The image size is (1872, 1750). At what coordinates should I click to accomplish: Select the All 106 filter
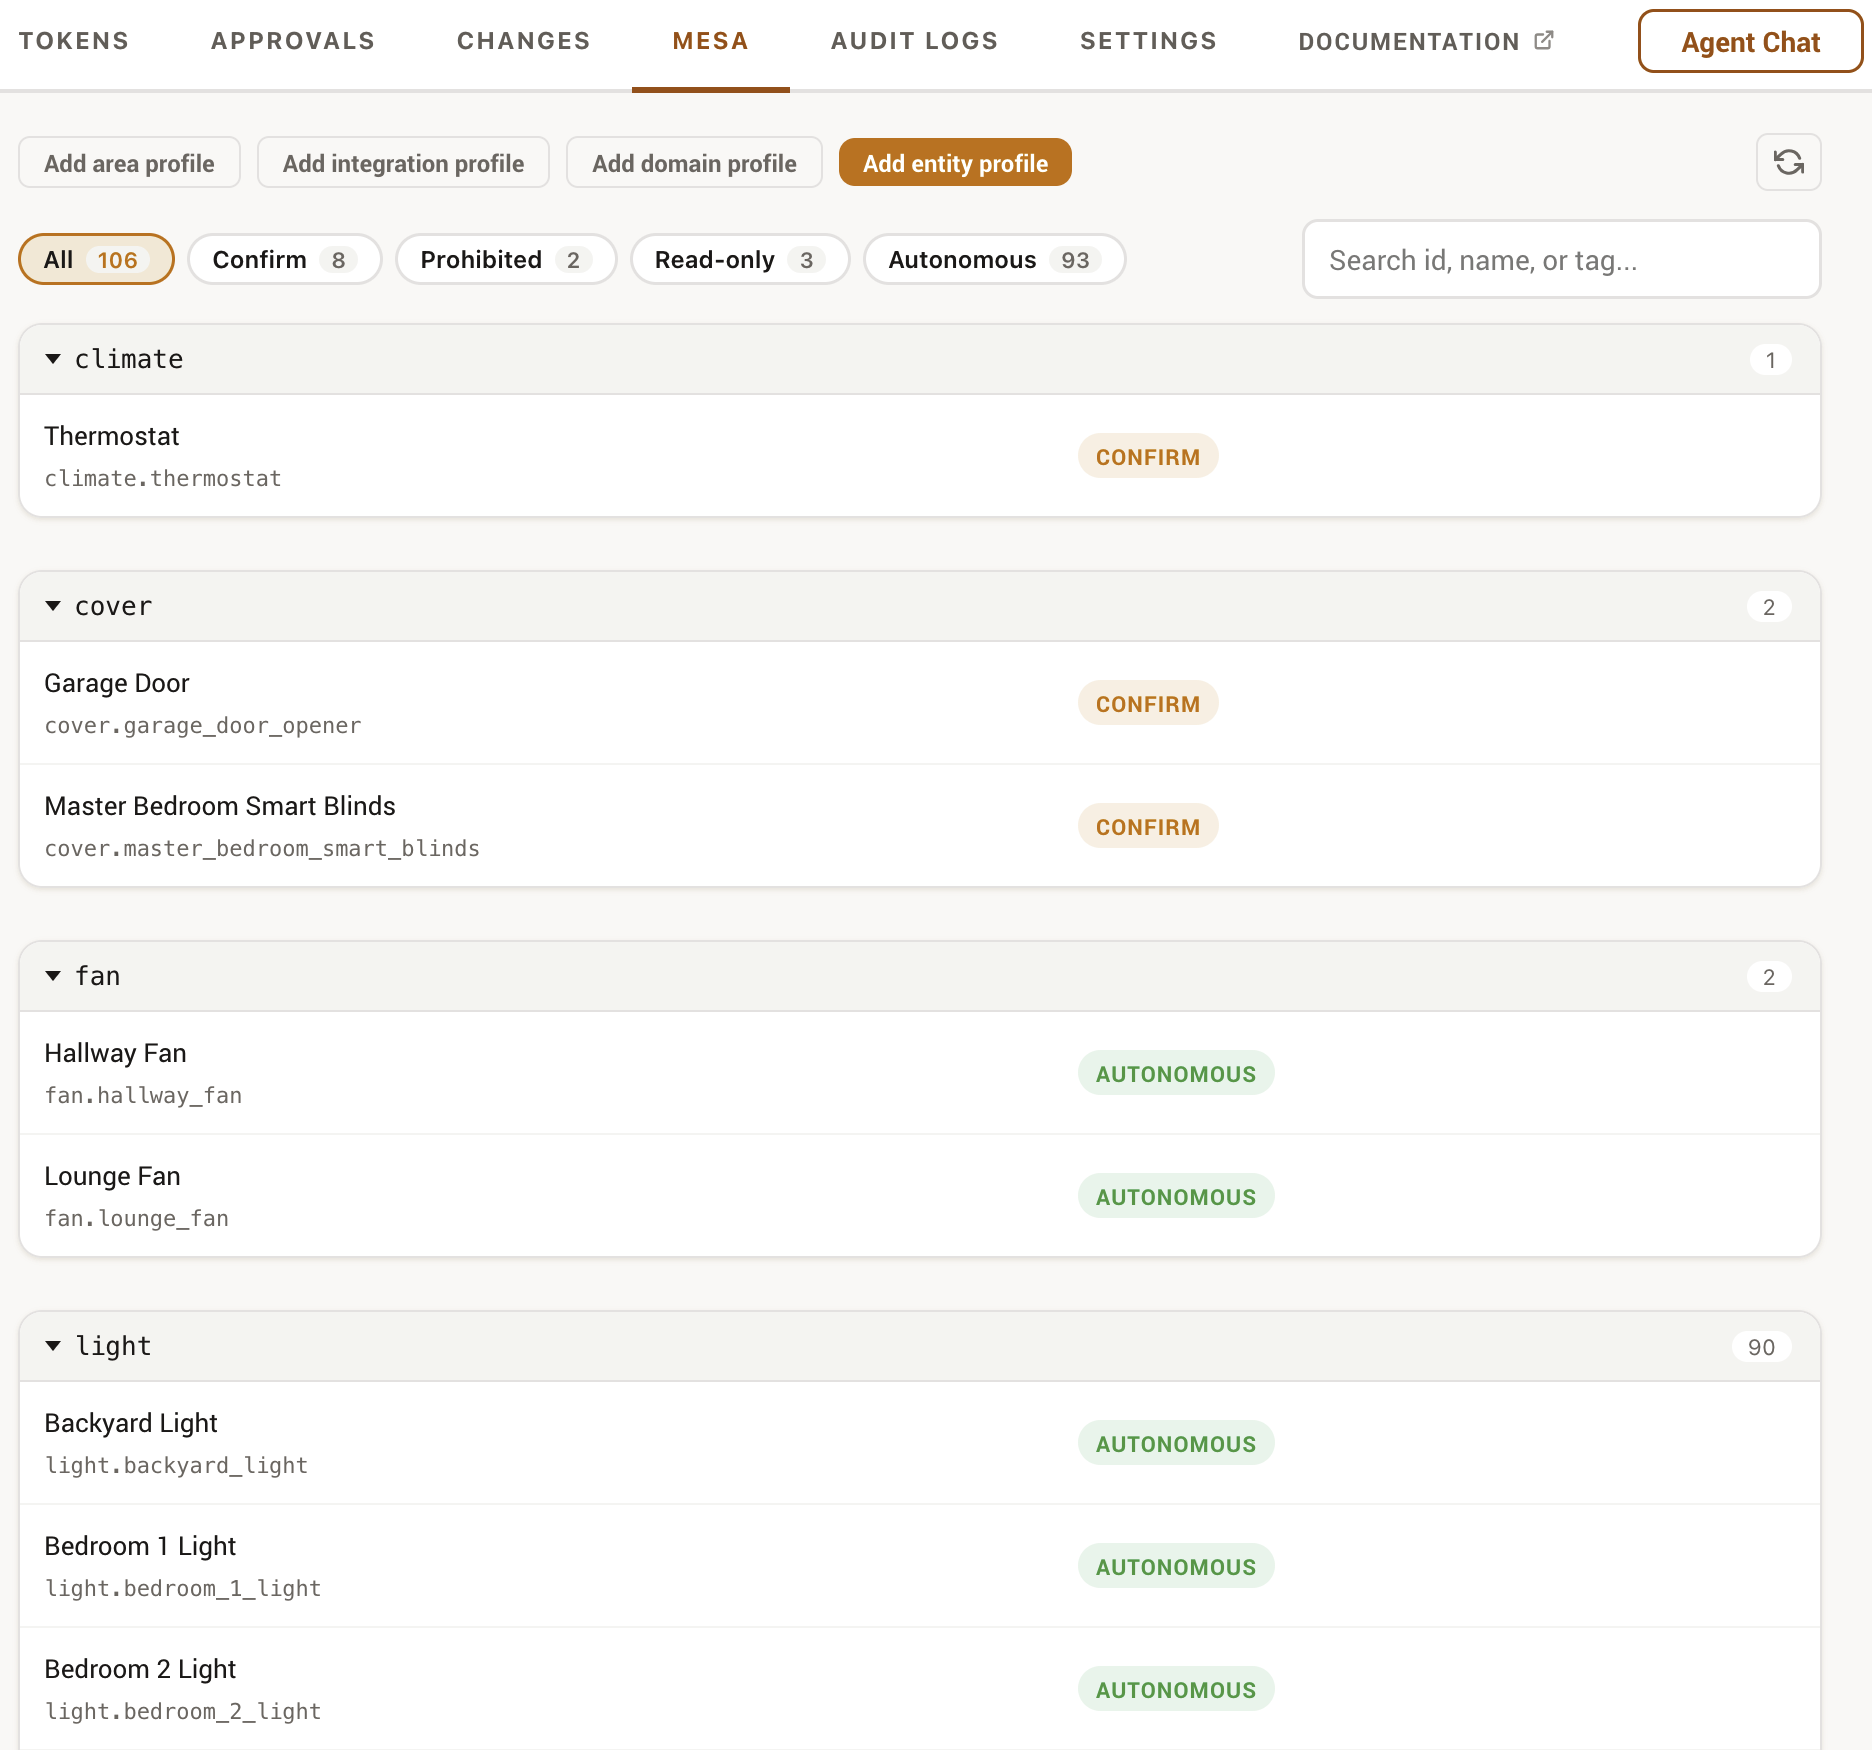[x=96, y=260]
